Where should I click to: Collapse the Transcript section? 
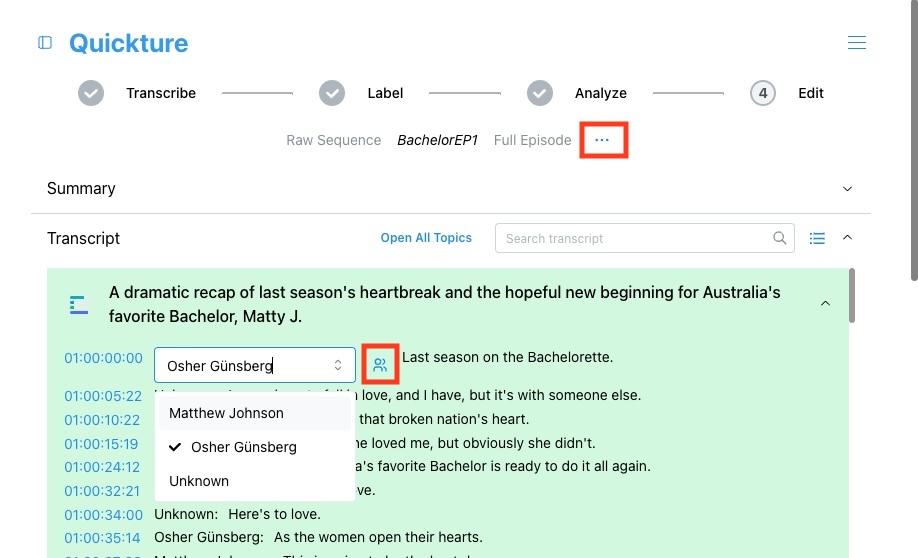(x=847, y=237)
